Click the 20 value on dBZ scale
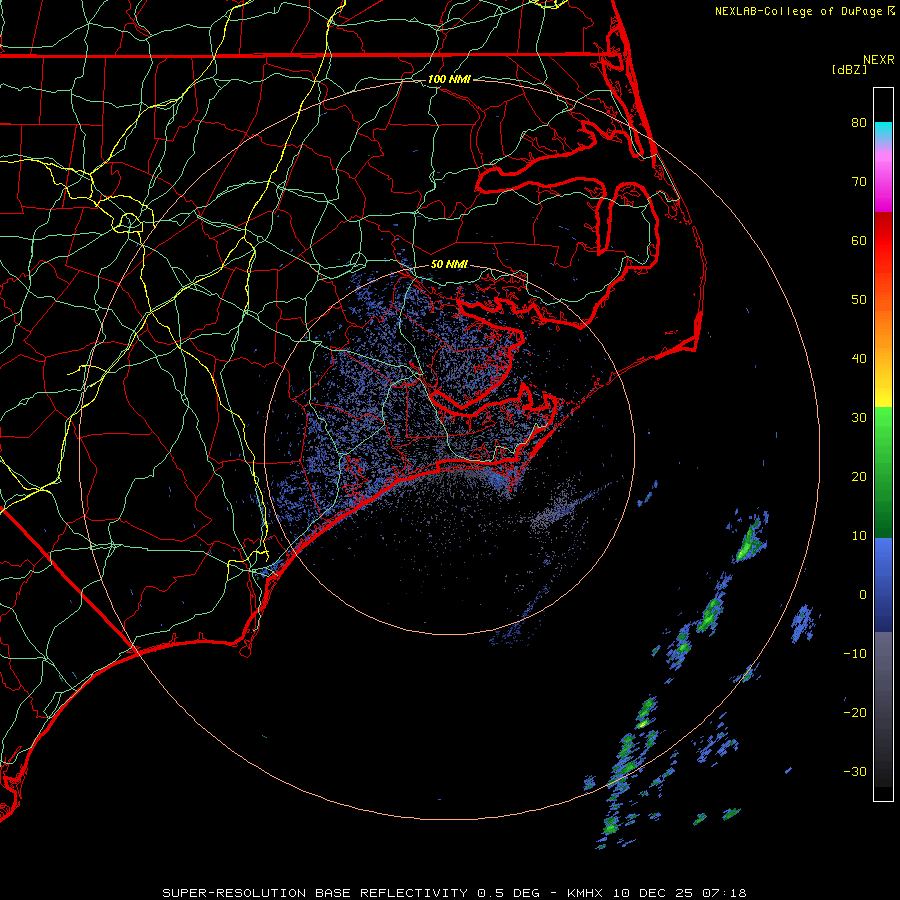The image size is (900, 900). [x=859, y=476]
